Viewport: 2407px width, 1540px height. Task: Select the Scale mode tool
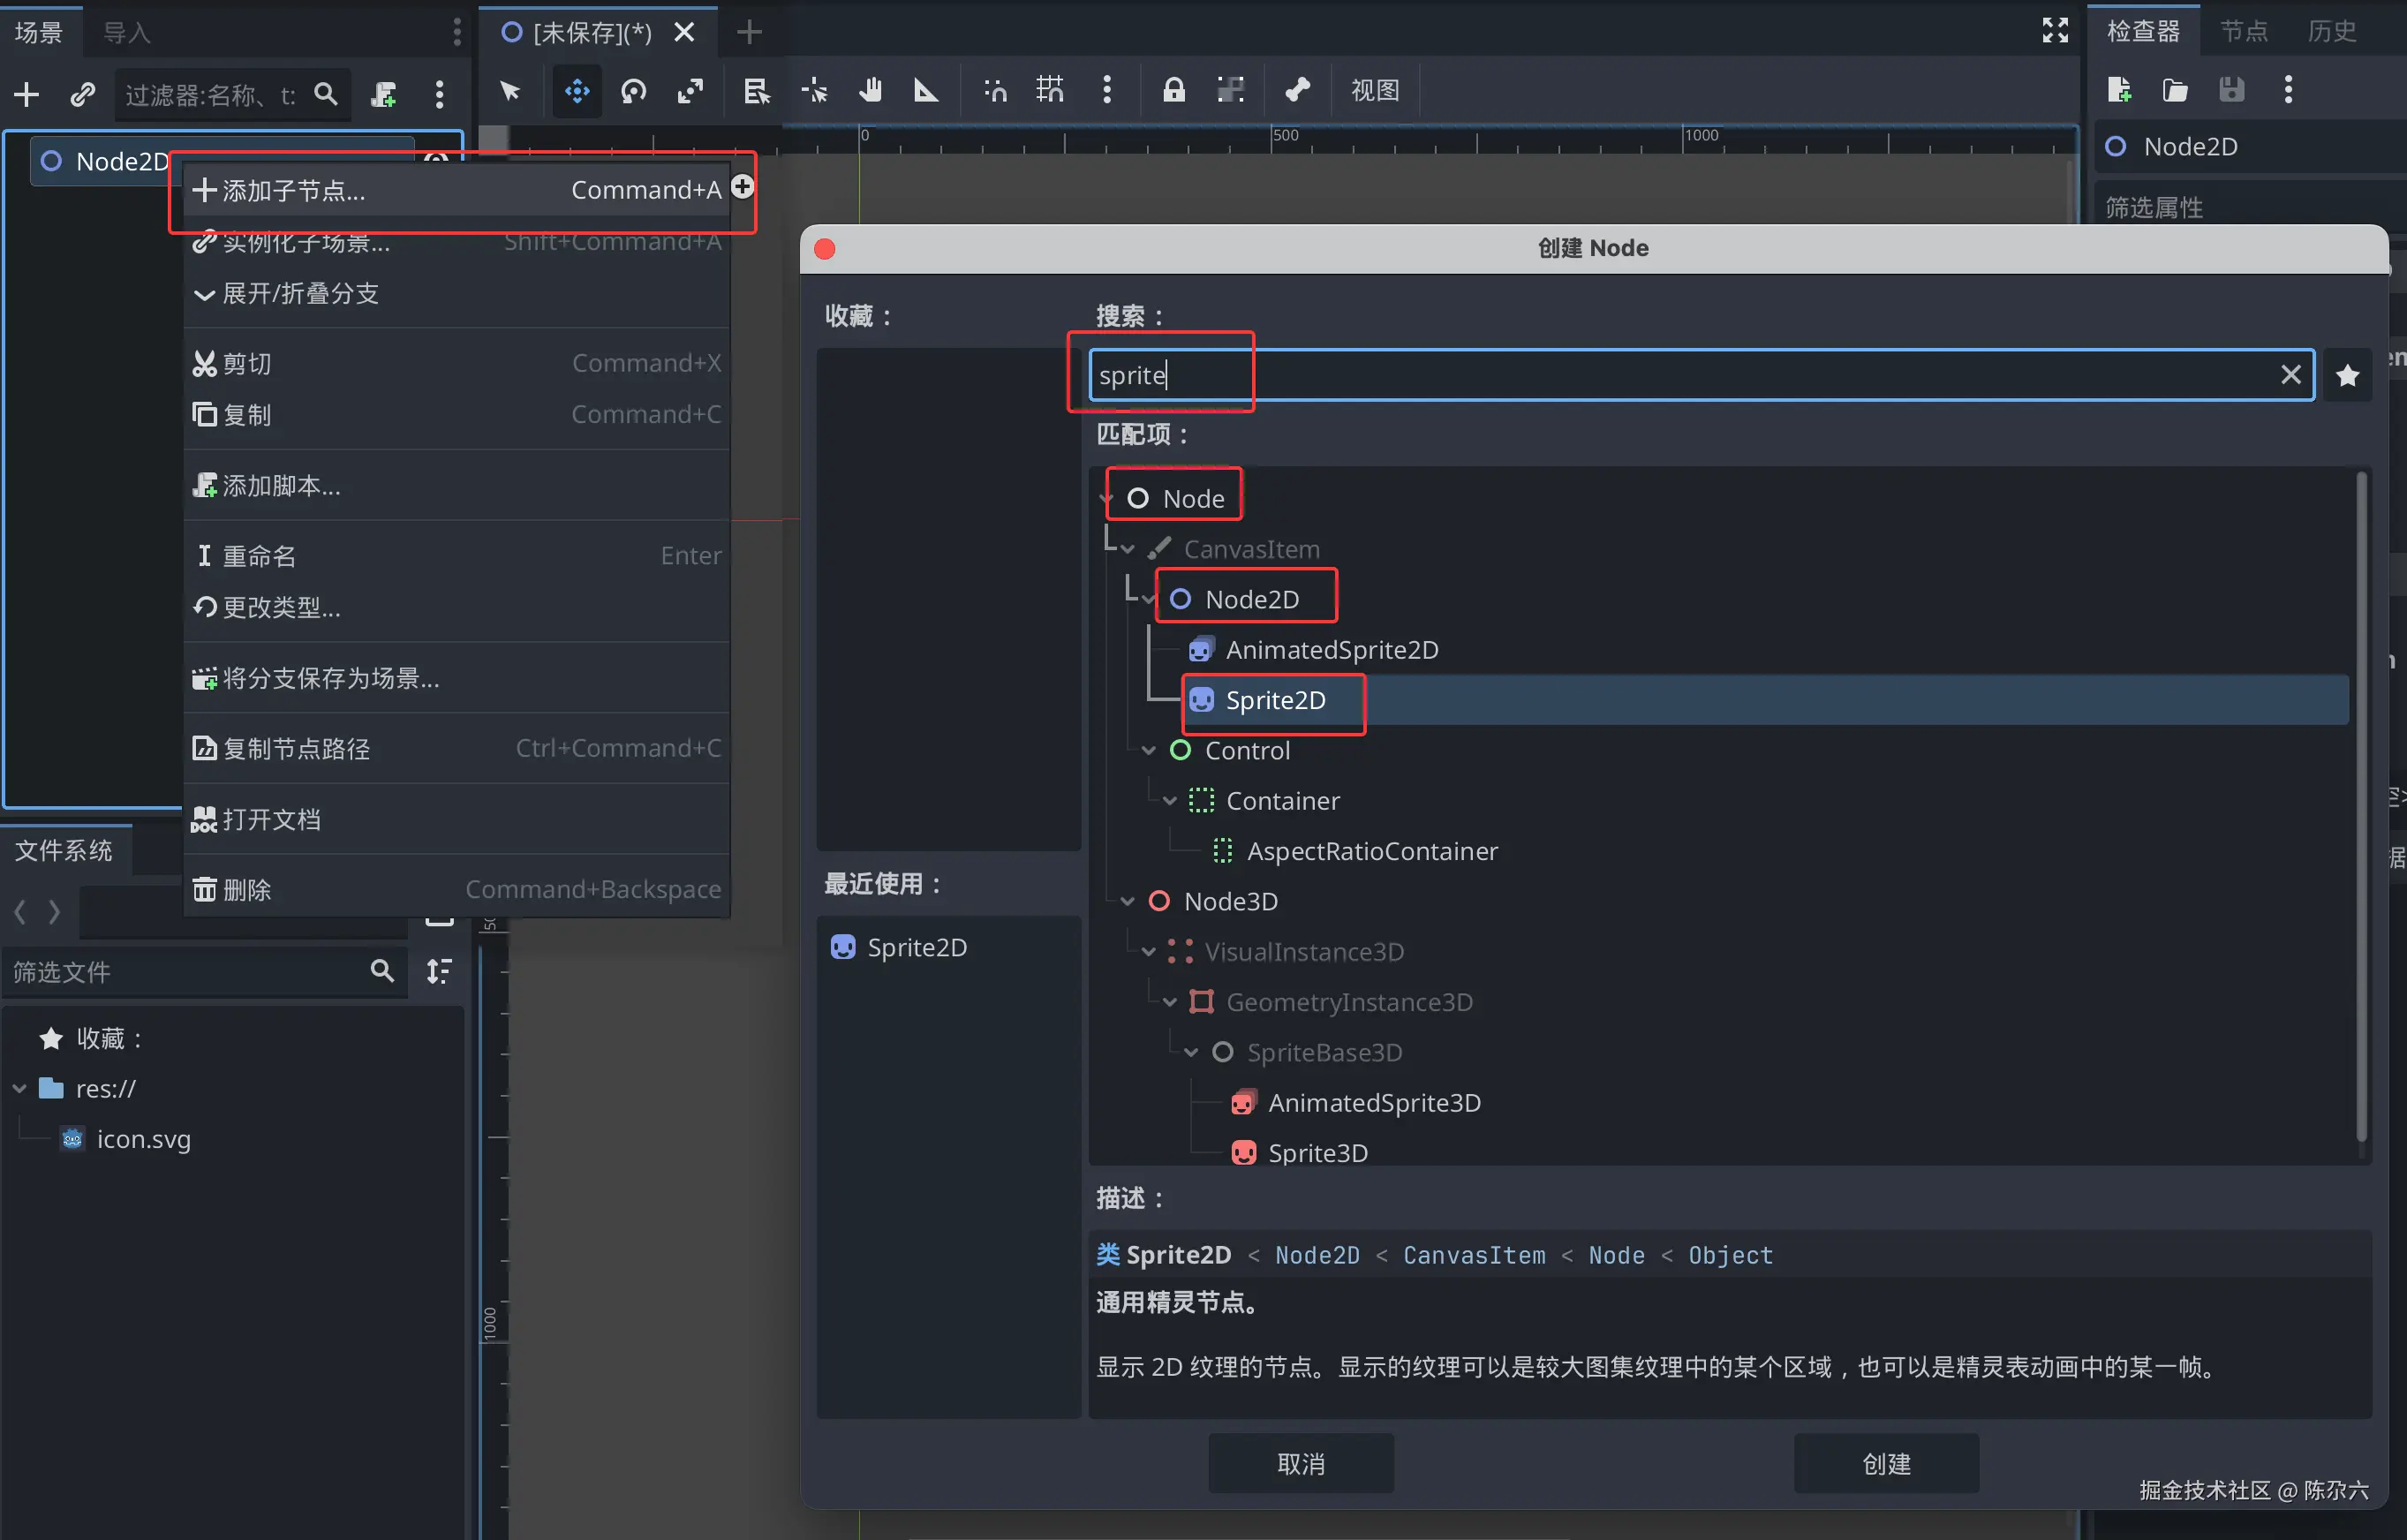[690, 91]
